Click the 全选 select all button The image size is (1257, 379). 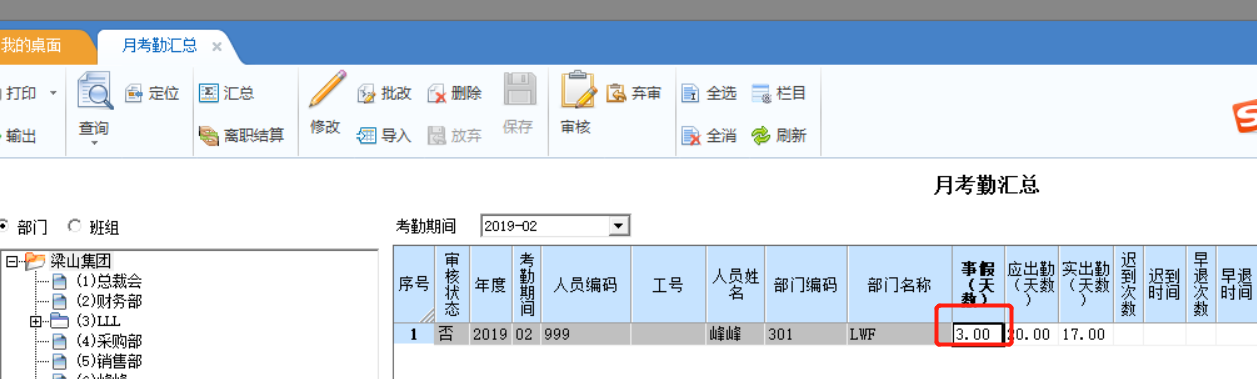(x=708, y=93)
